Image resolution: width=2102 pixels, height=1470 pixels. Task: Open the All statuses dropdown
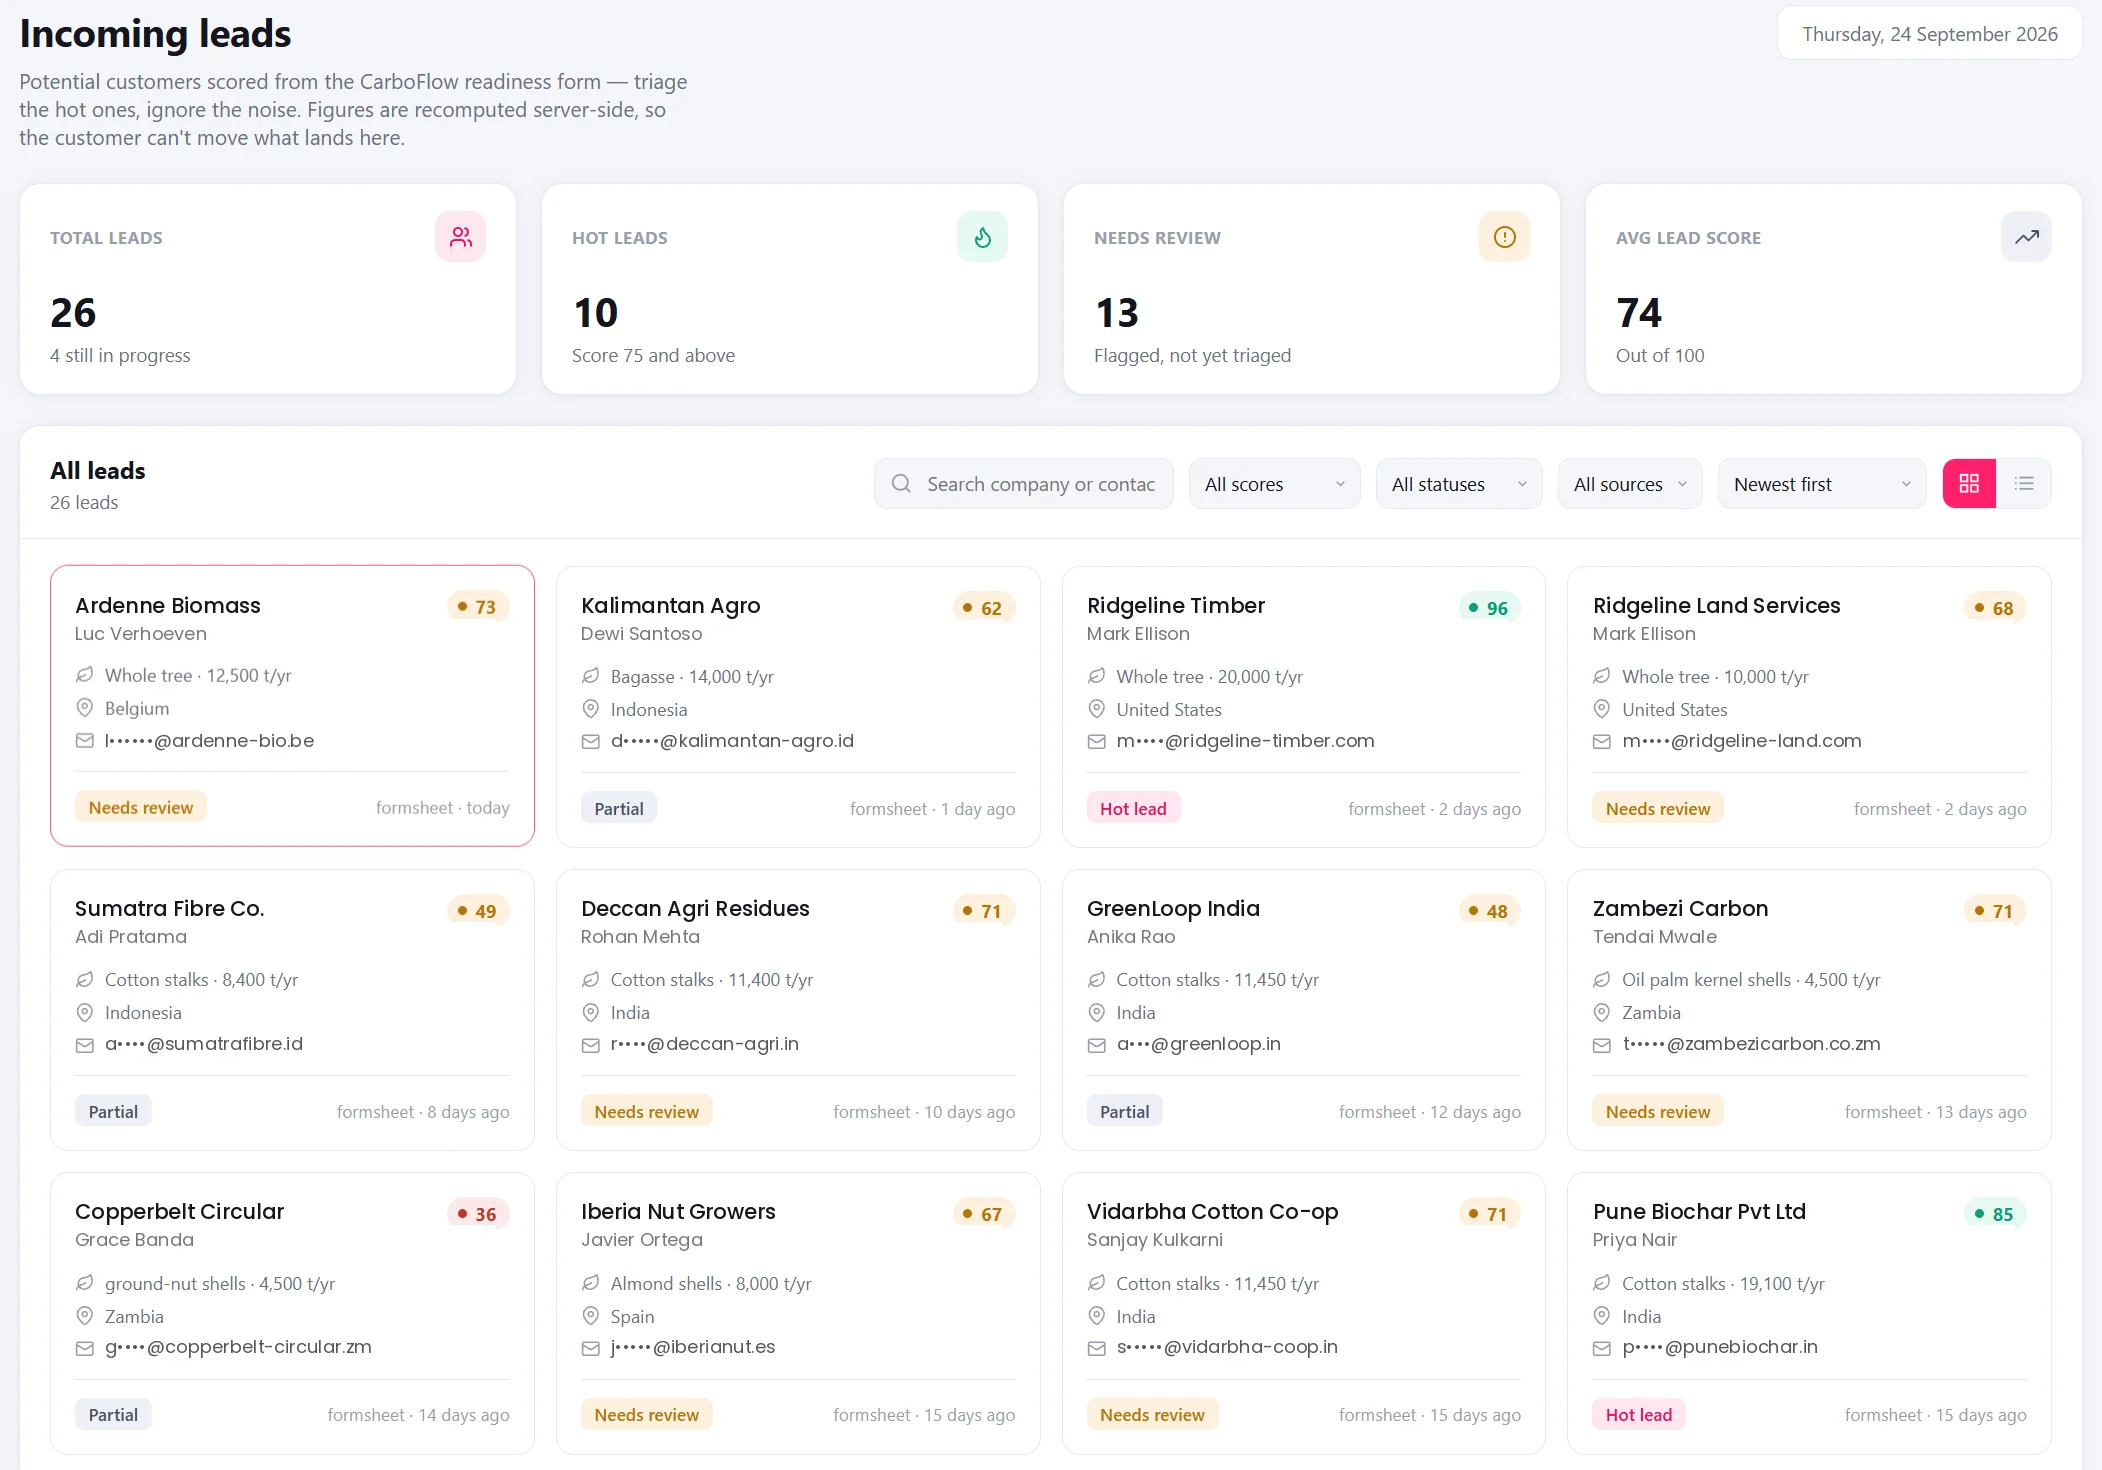pos(1459,484)
